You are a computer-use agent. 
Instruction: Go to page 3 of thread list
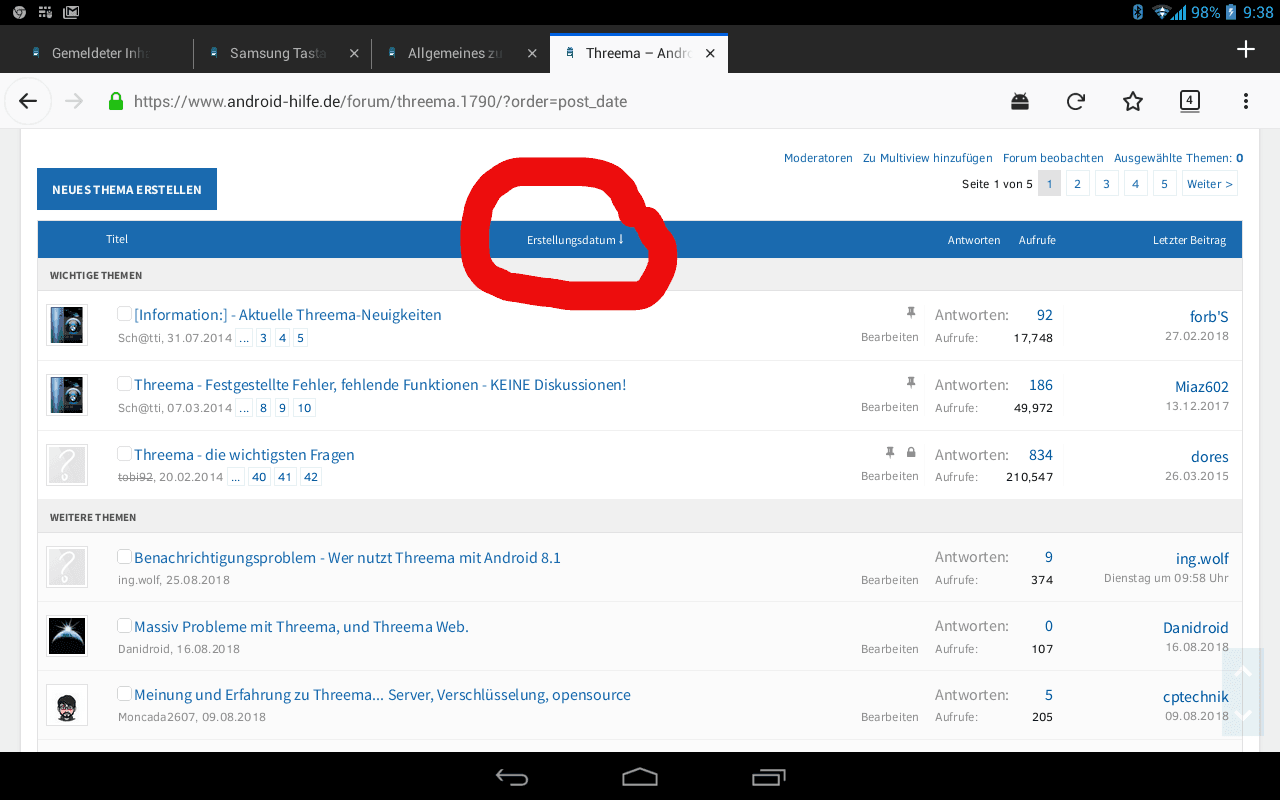(x=1106, y=184)
